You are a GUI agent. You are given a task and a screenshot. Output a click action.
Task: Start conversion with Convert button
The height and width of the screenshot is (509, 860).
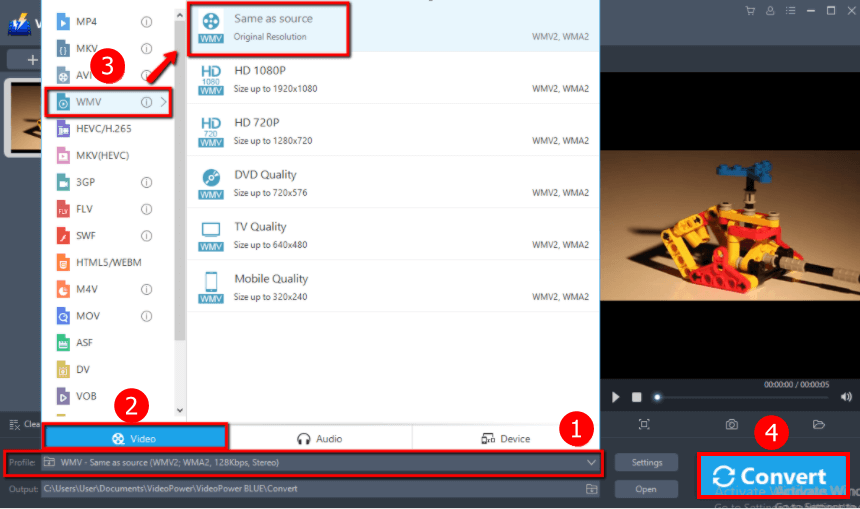click(x=773, y=476)
